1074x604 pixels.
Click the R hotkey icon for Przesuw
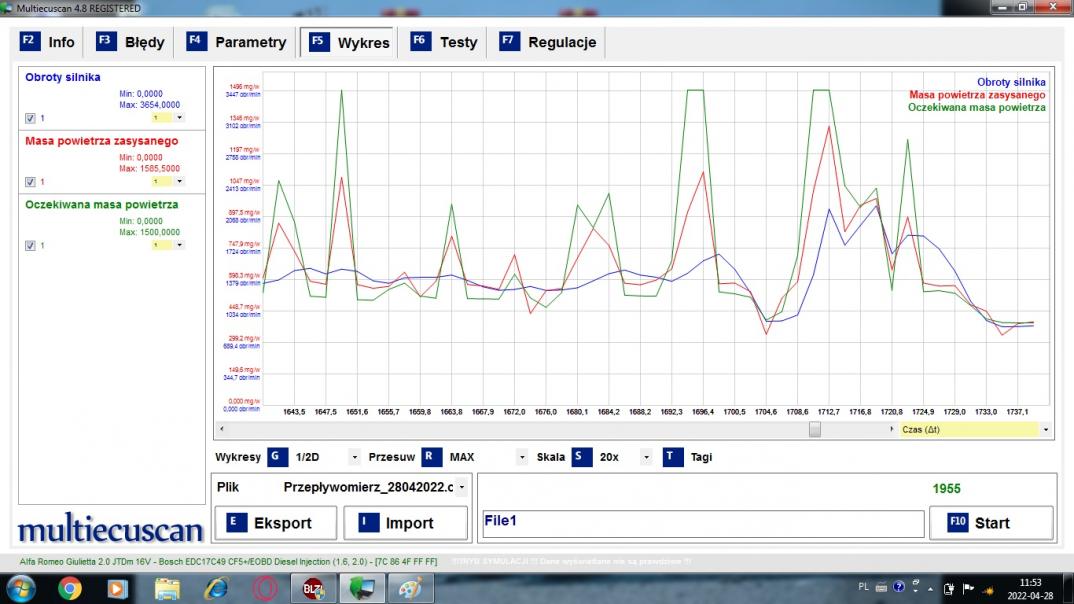click(x=431, y=457)
